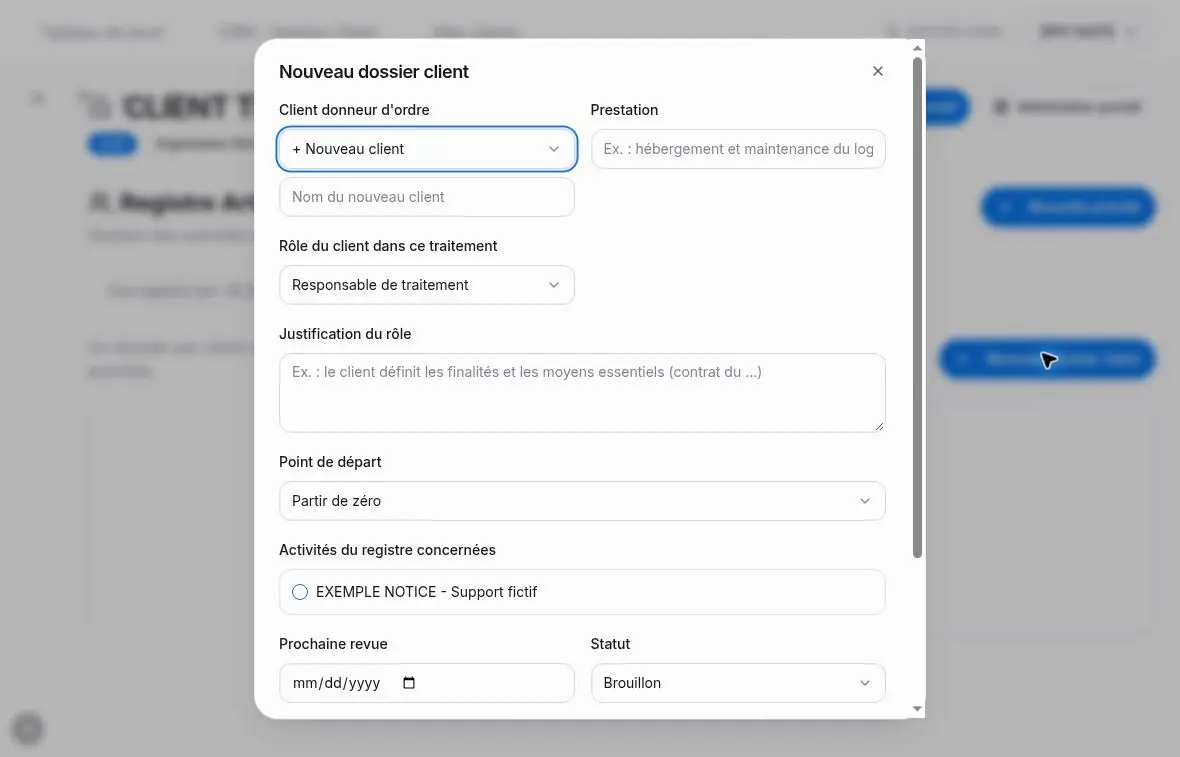Click the scroll down arrow of dialog
Viewport: 1180px width, 757px height.
click(x=917, y=708)
